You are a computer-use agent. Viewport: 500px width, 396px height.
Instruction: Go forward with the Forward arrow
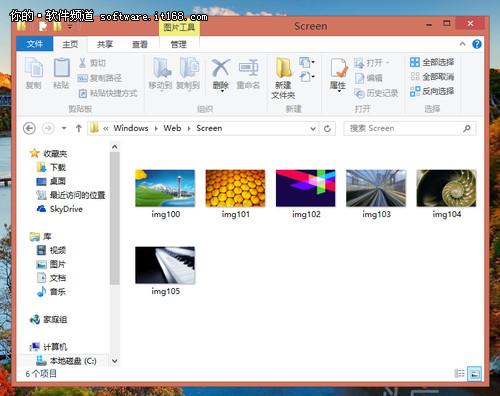48,128
